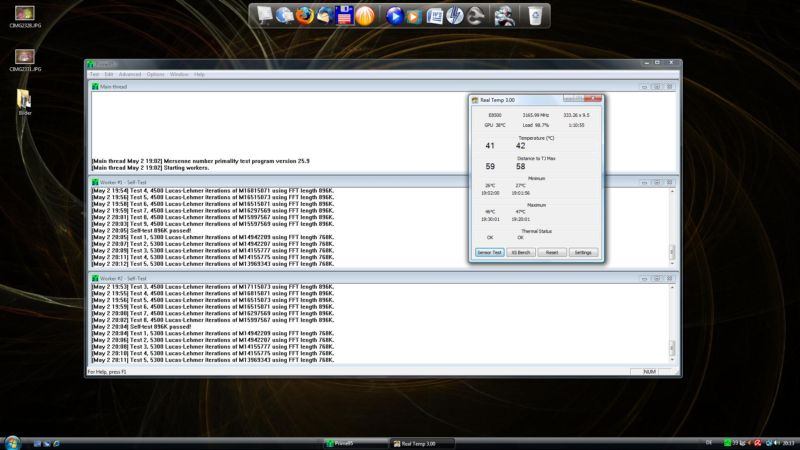Open Prime95 Window menu

(179, 74)
